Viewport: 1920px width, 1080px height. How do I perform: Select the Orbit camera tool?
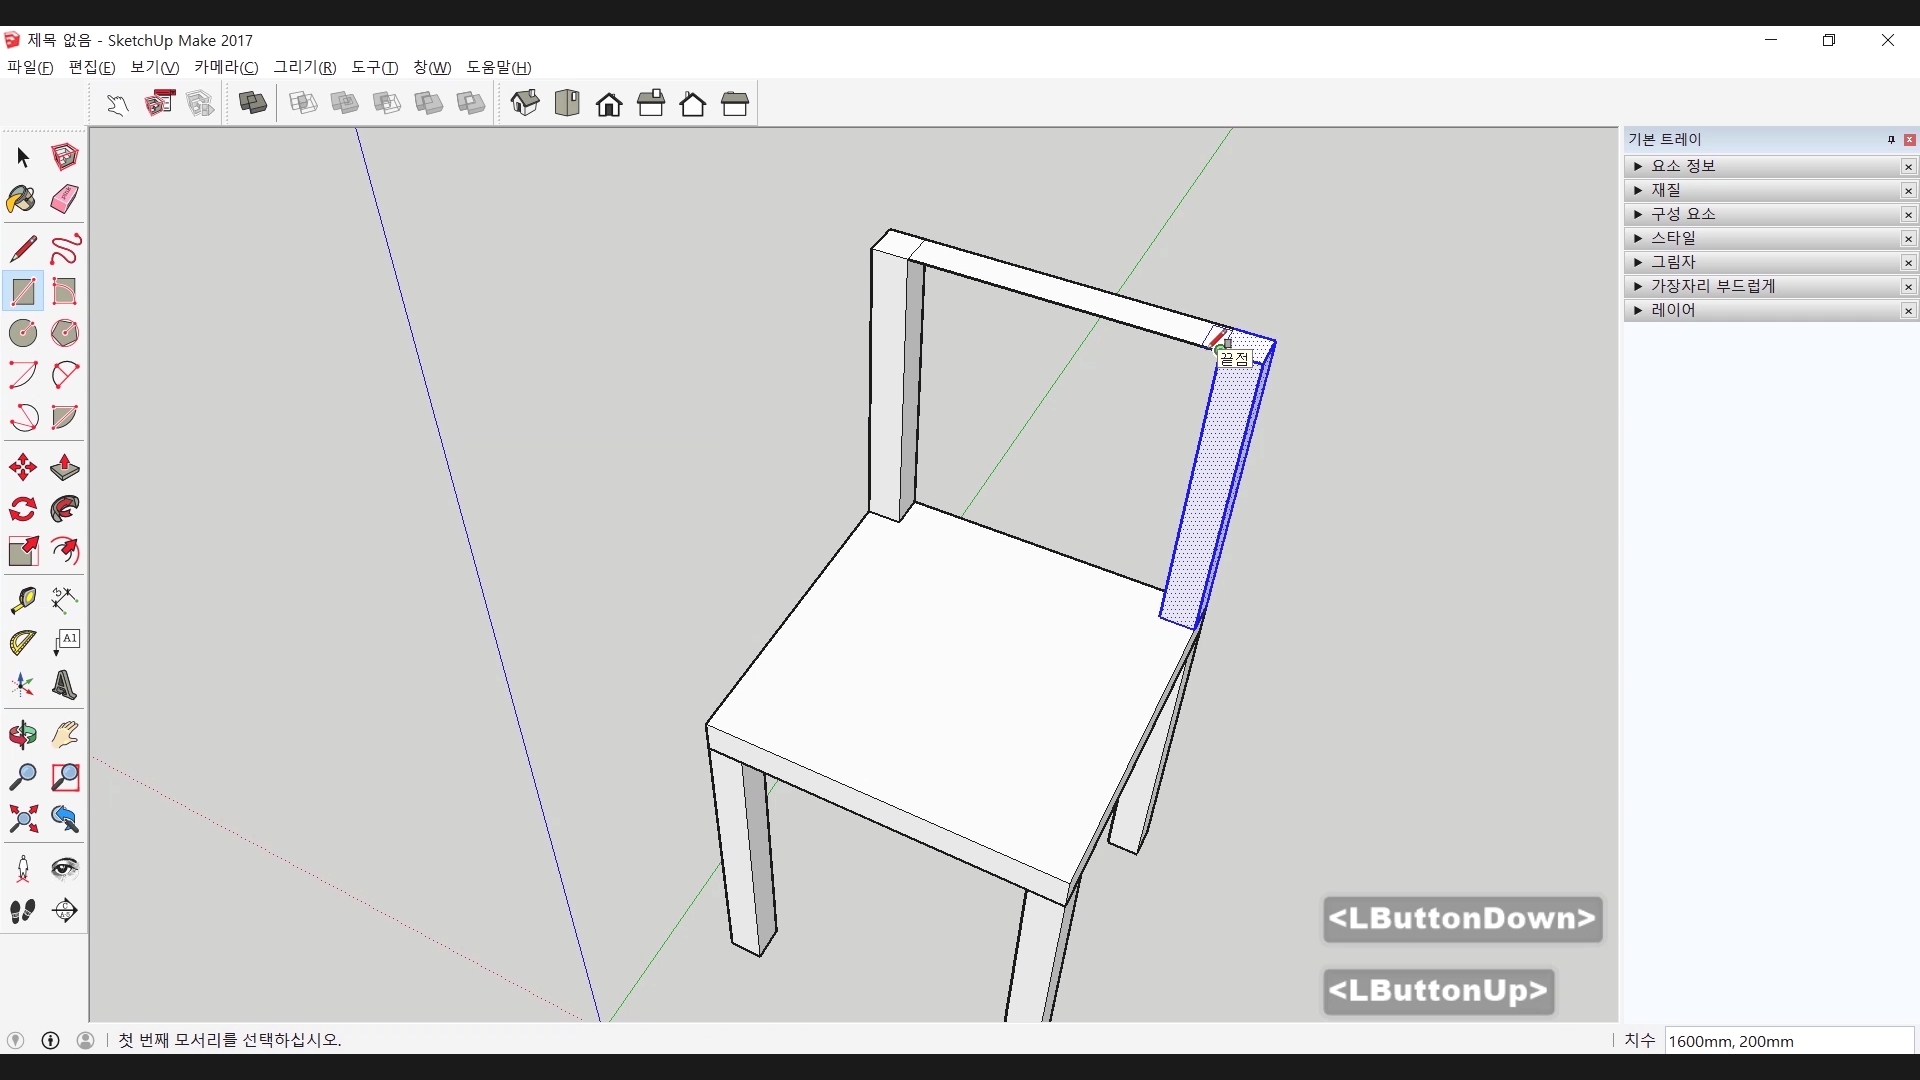(x=22, y=735)
